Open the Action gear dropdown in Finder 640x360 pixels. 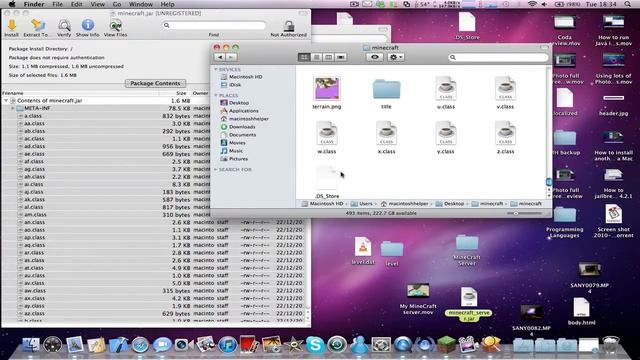[x=396, y=57]
